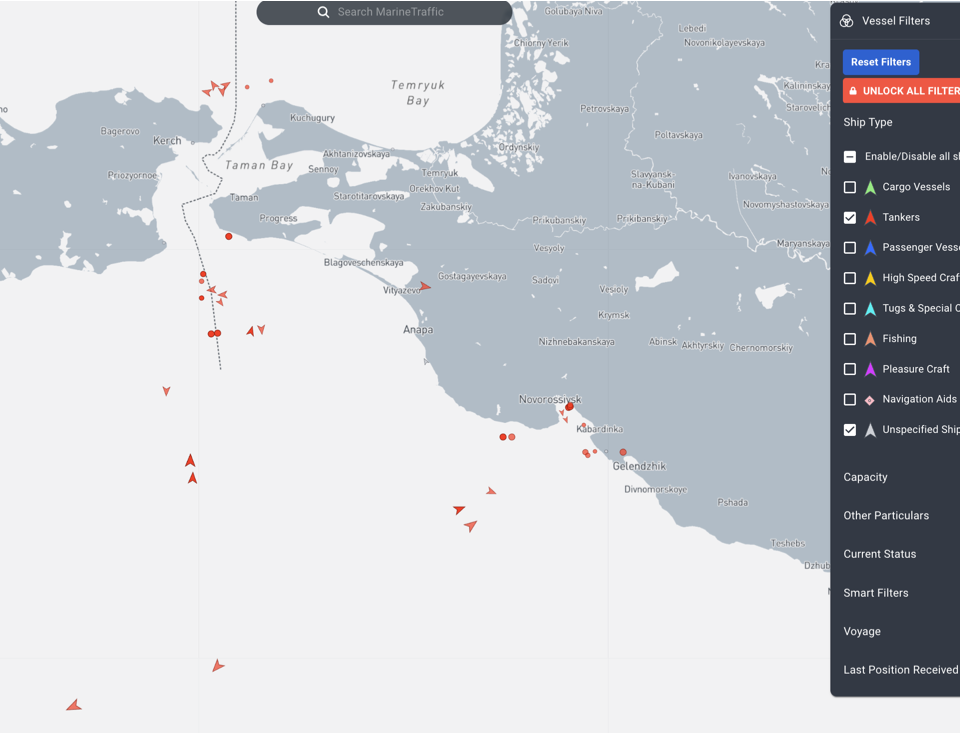The width and height of the screenshot is (960, 733).
Task: Click the Search MarineTraffic input field
Action: [x=400, y=12]
